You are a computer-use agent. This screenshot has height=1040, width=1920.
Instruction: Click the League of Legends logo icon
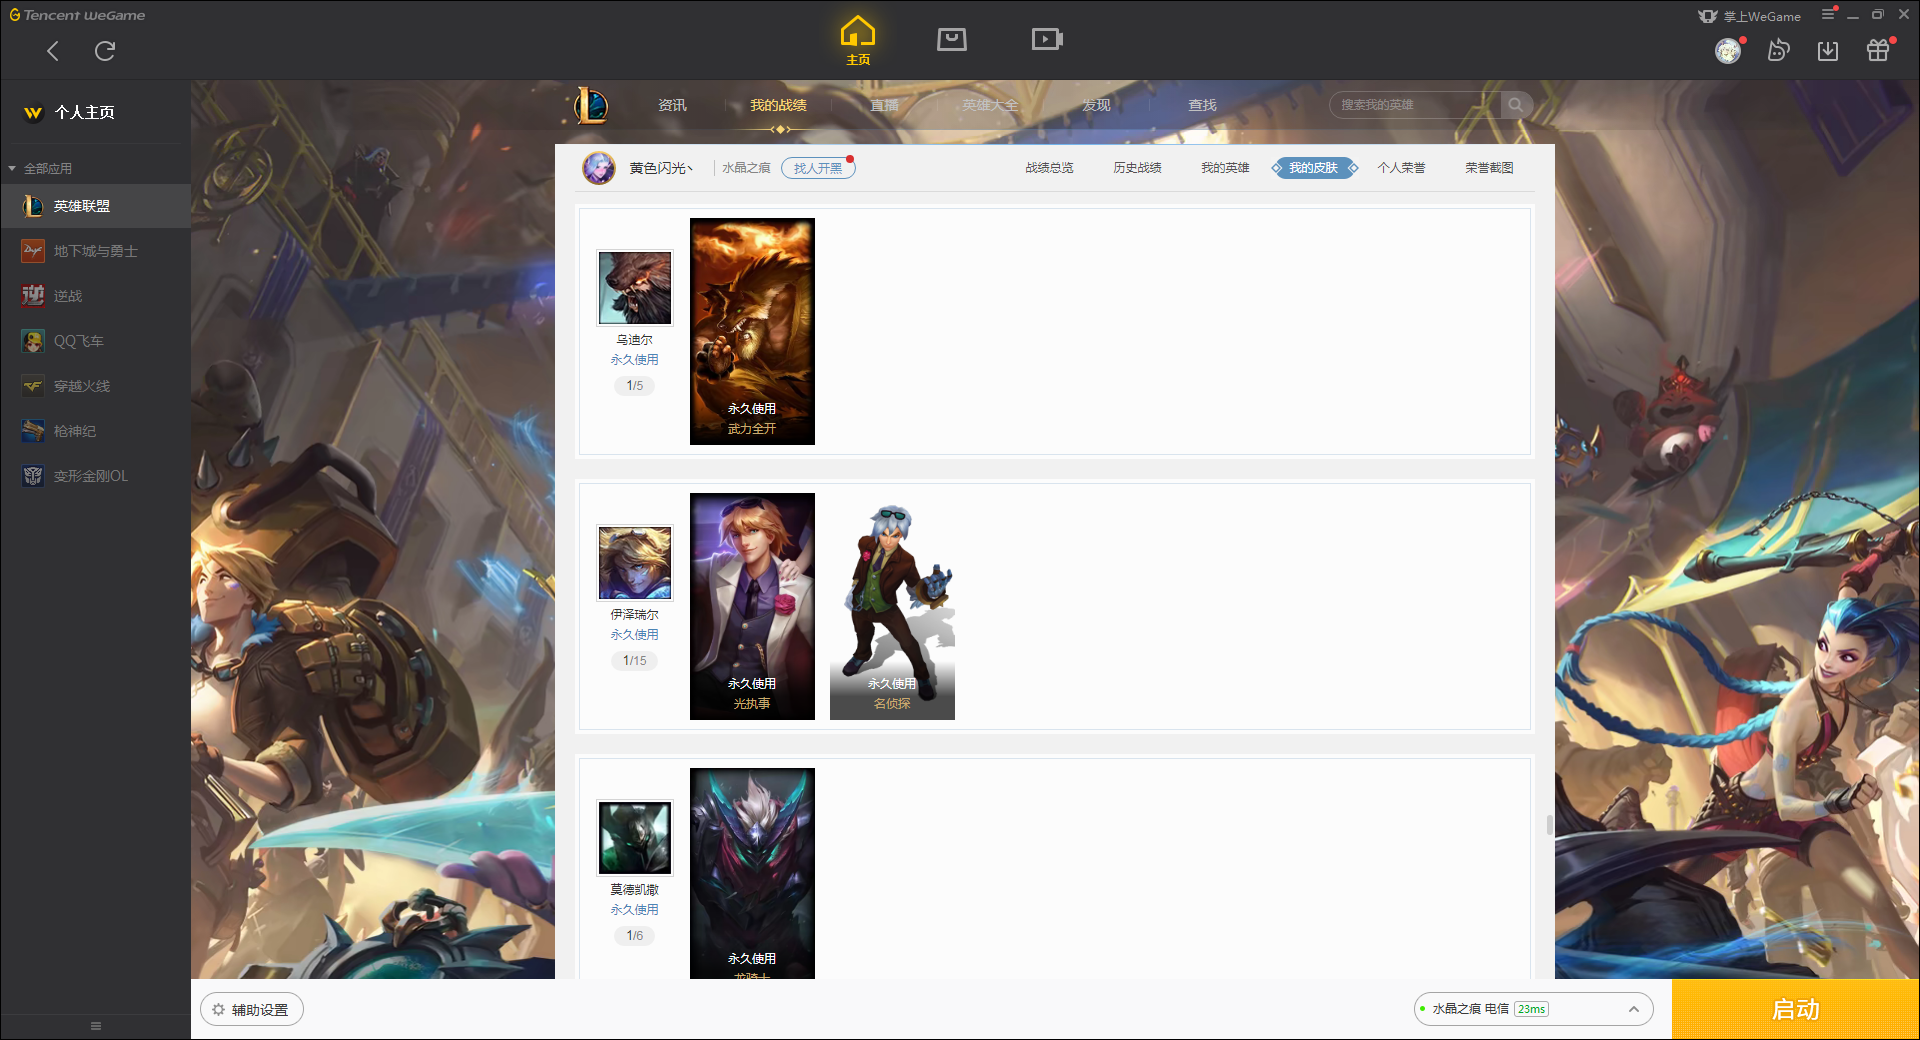(591, 105)
